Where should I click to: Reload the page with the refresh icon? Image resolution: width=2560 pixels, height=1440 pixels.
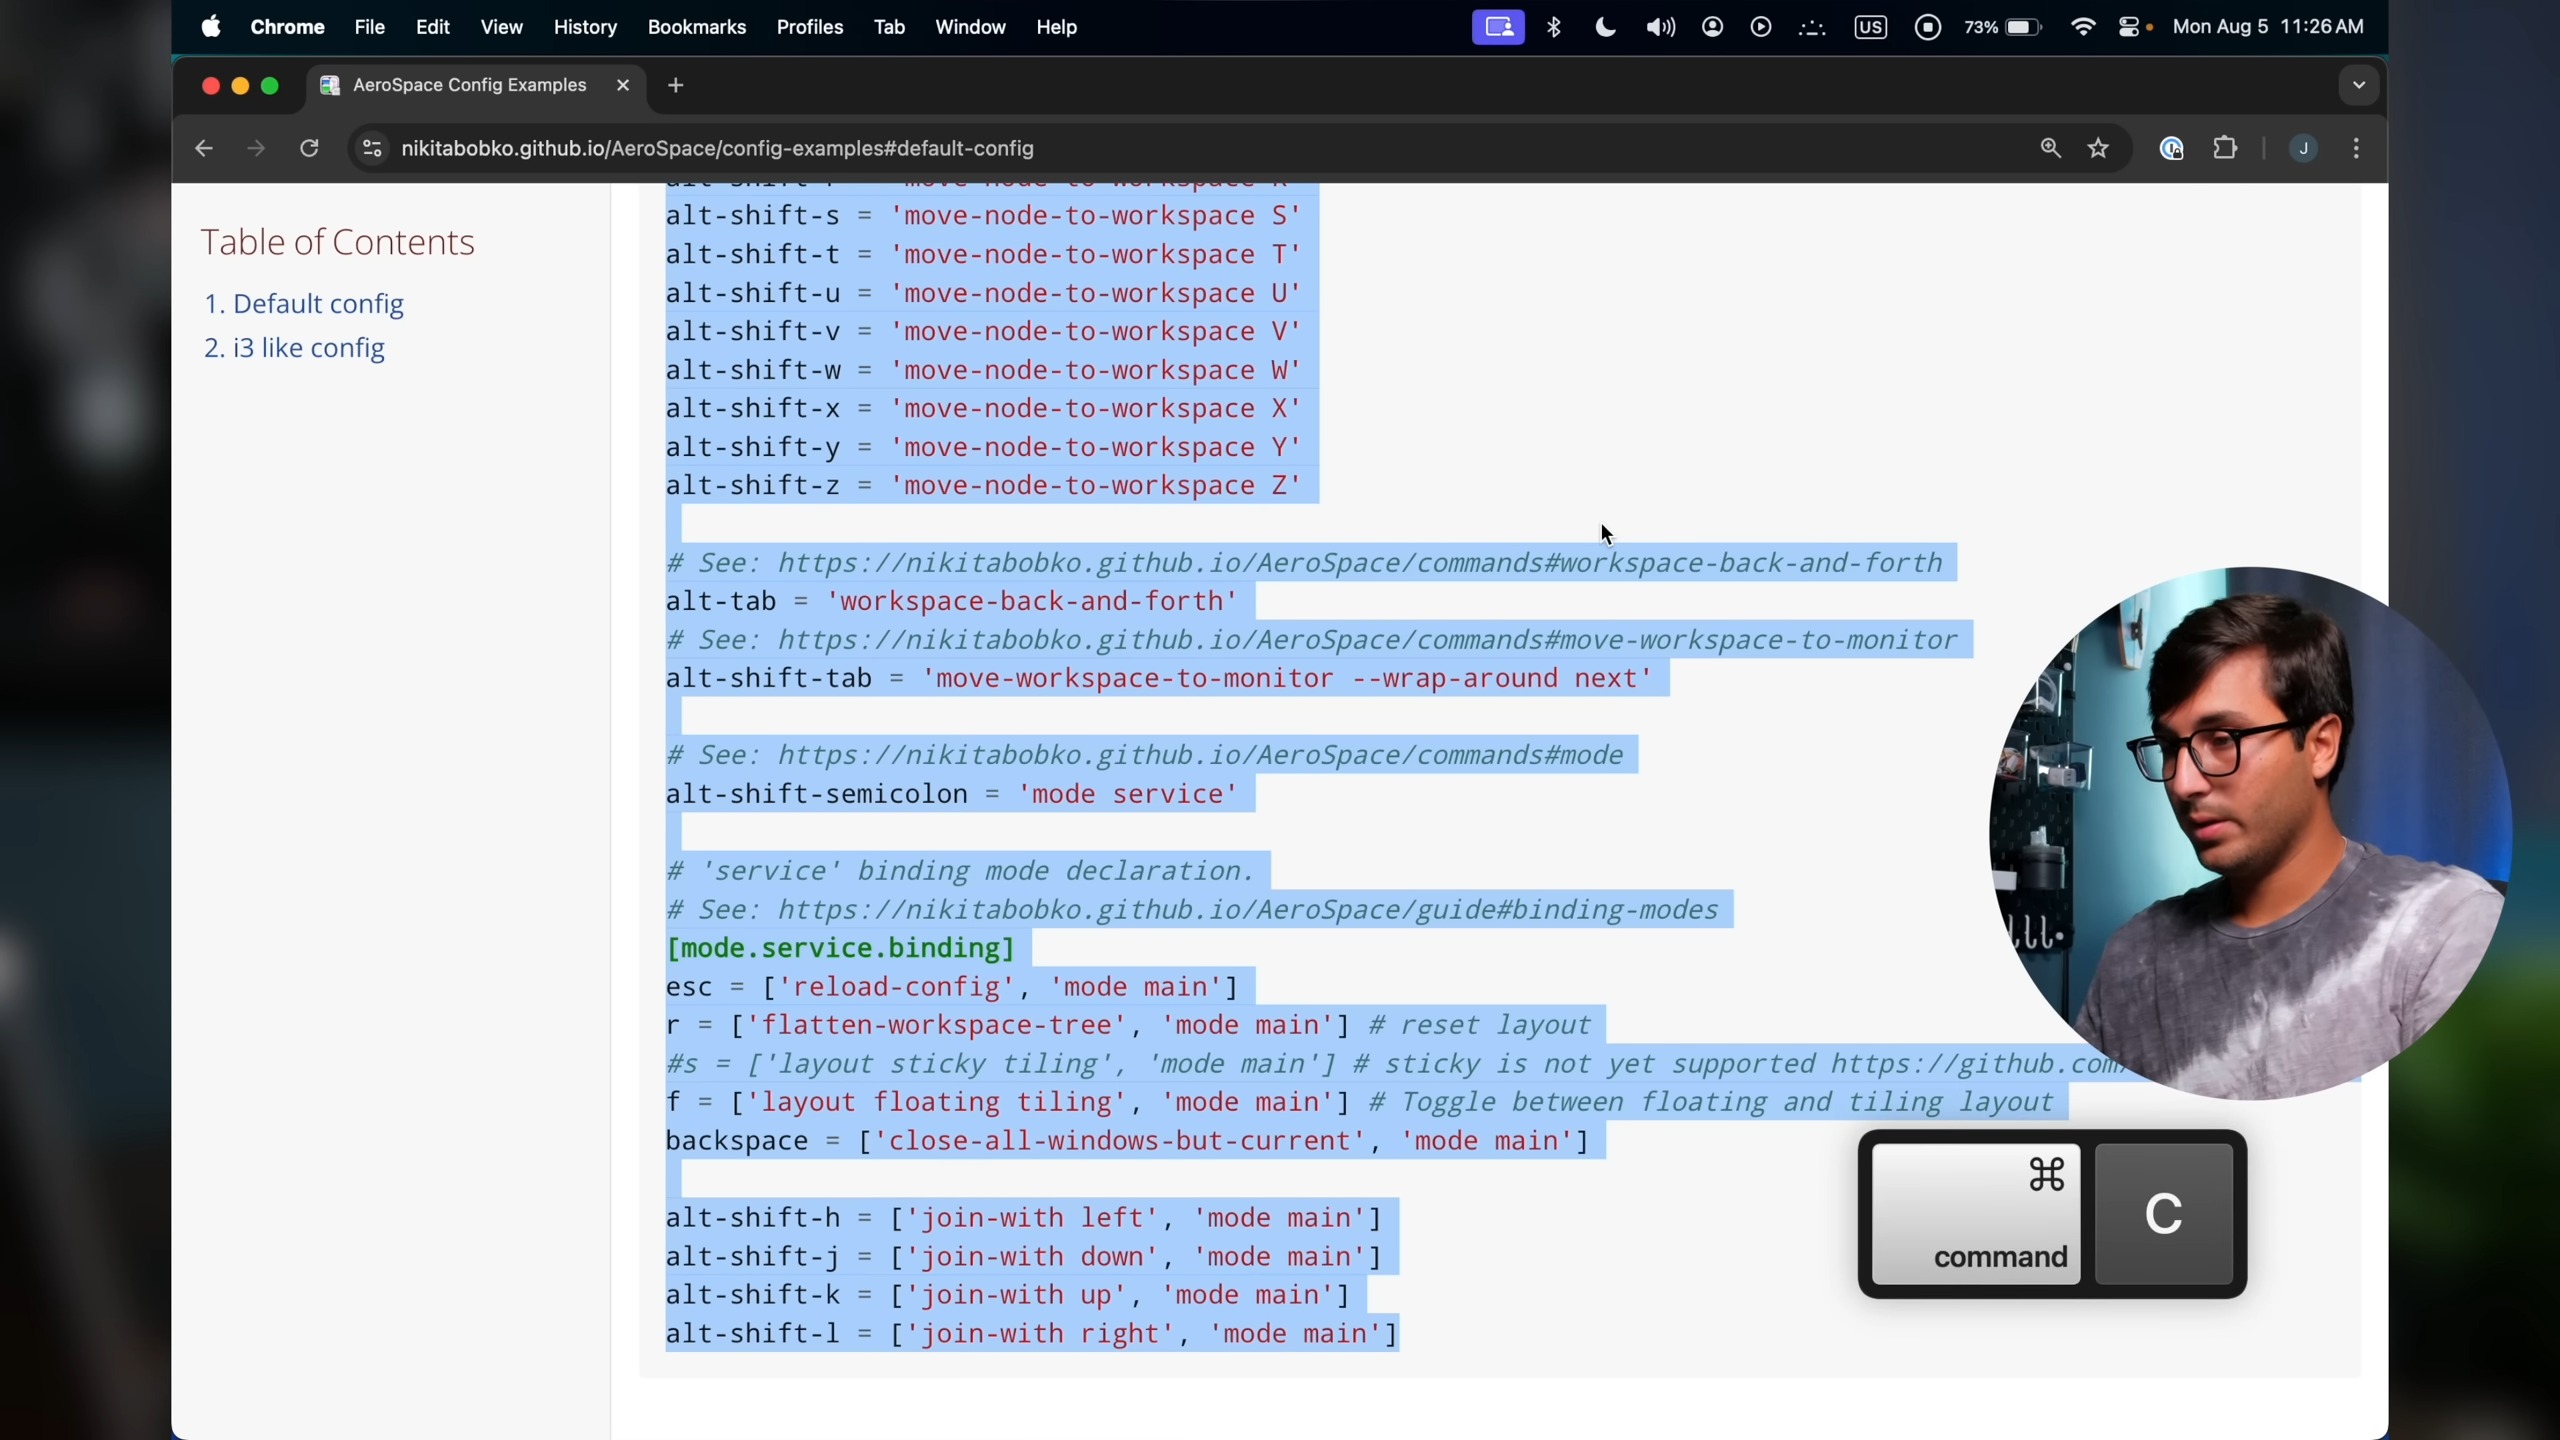309,148
